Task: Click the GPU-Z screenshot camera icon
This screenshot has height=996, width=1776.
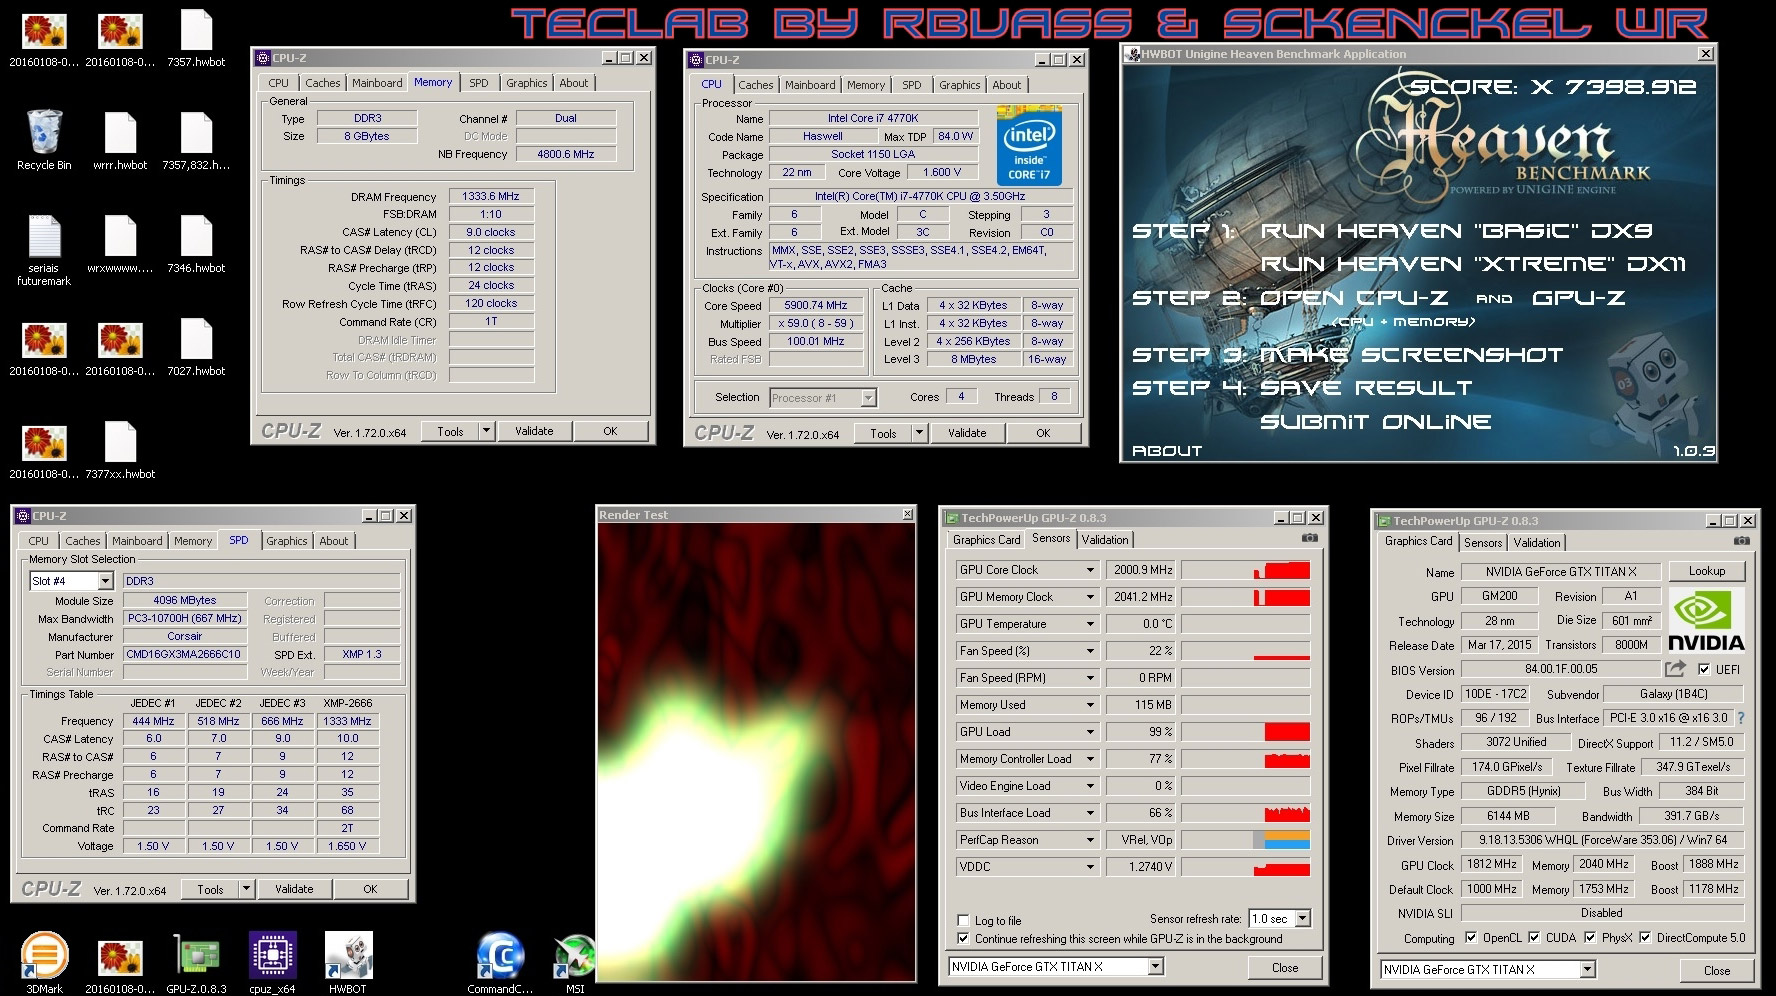Action: (1309, 538)
